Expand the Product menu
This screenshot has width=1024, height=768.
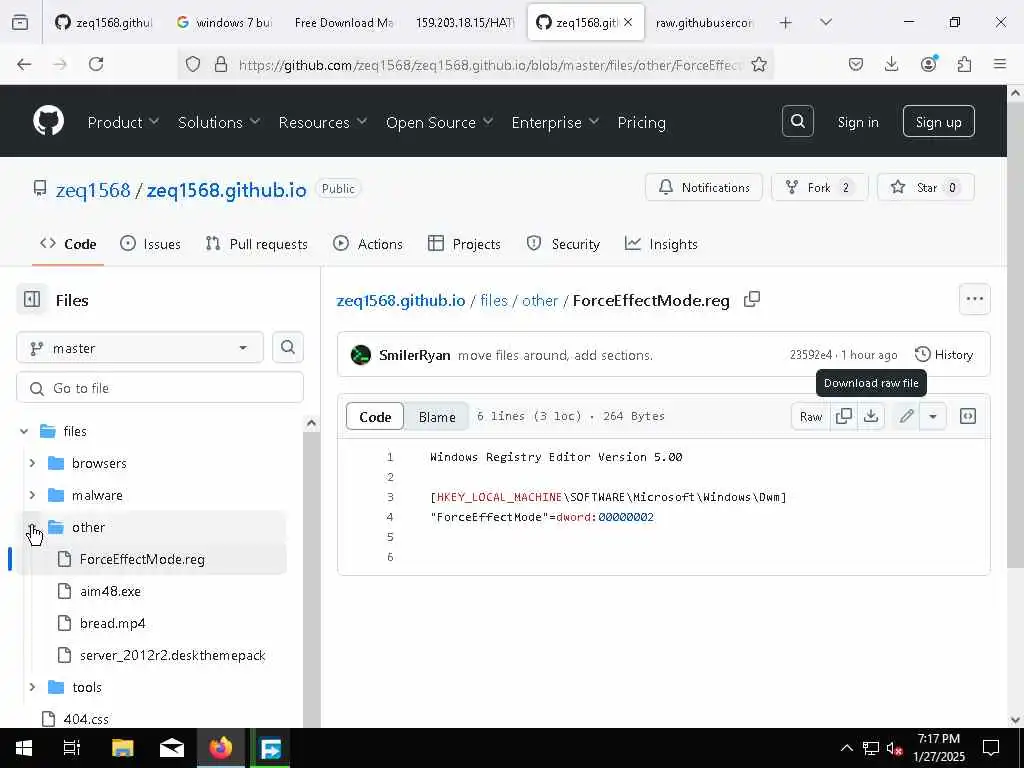[123, 122]
